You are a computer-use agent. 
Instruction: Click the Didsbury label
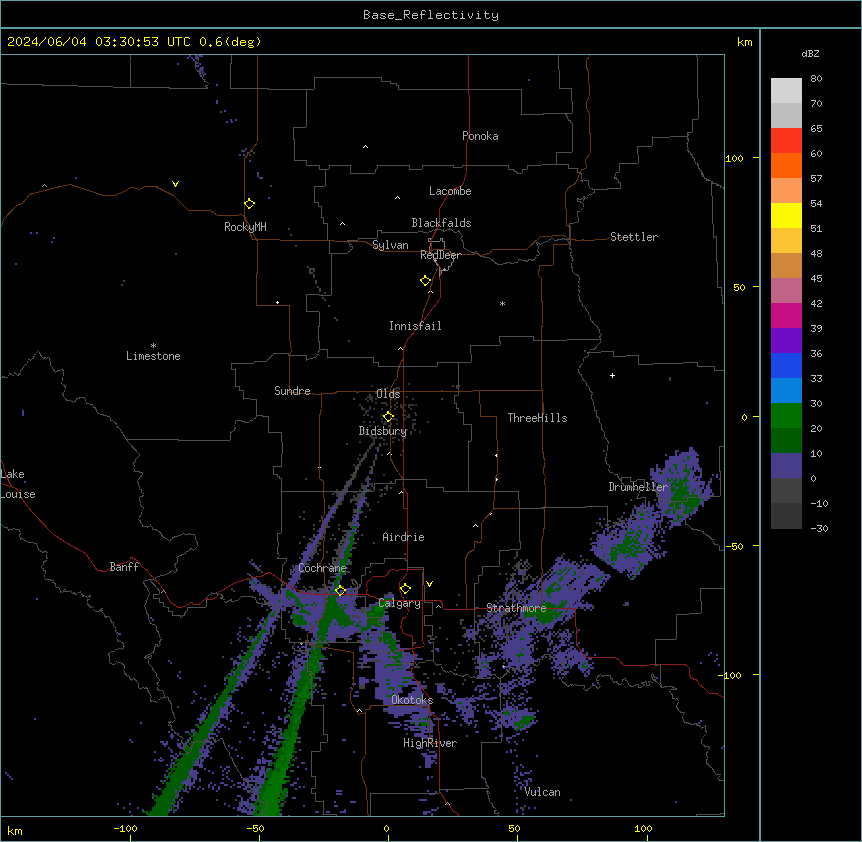point(383,431)
